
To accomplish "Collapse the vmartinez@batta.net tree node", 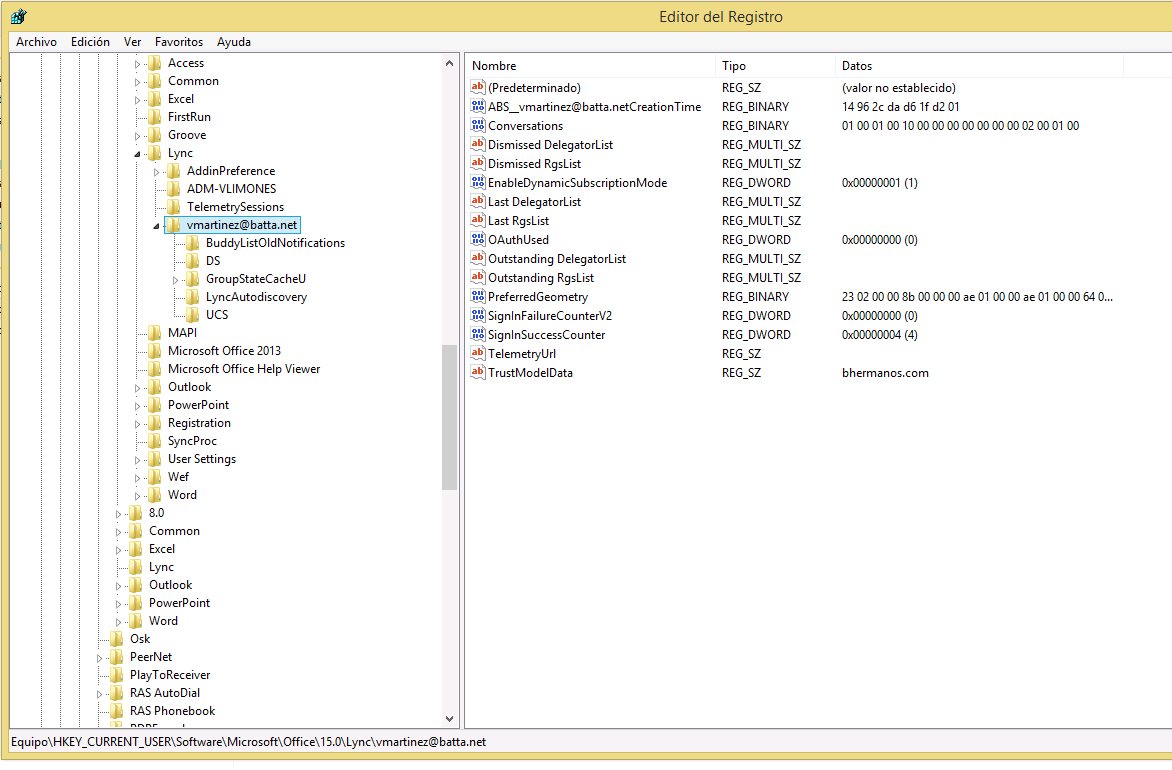I will point(156,226).
